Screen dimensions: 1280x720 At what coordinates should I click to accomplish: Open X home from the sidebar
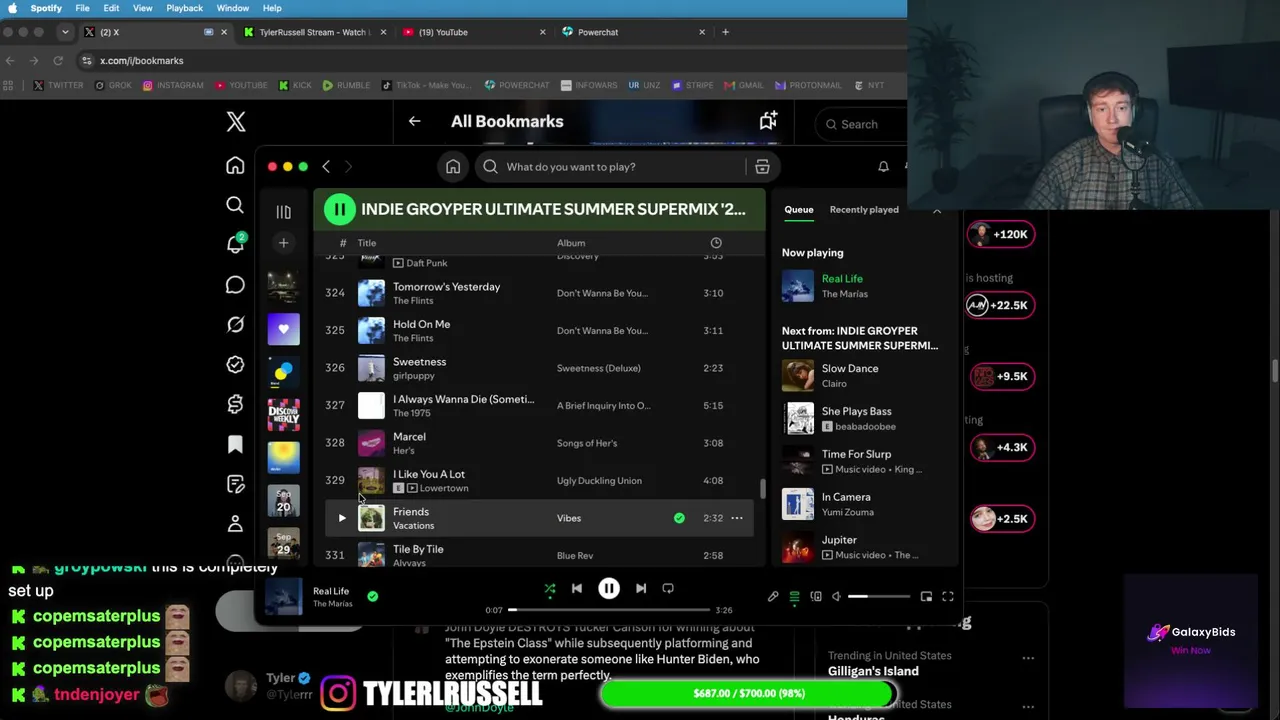coord(235,166)
